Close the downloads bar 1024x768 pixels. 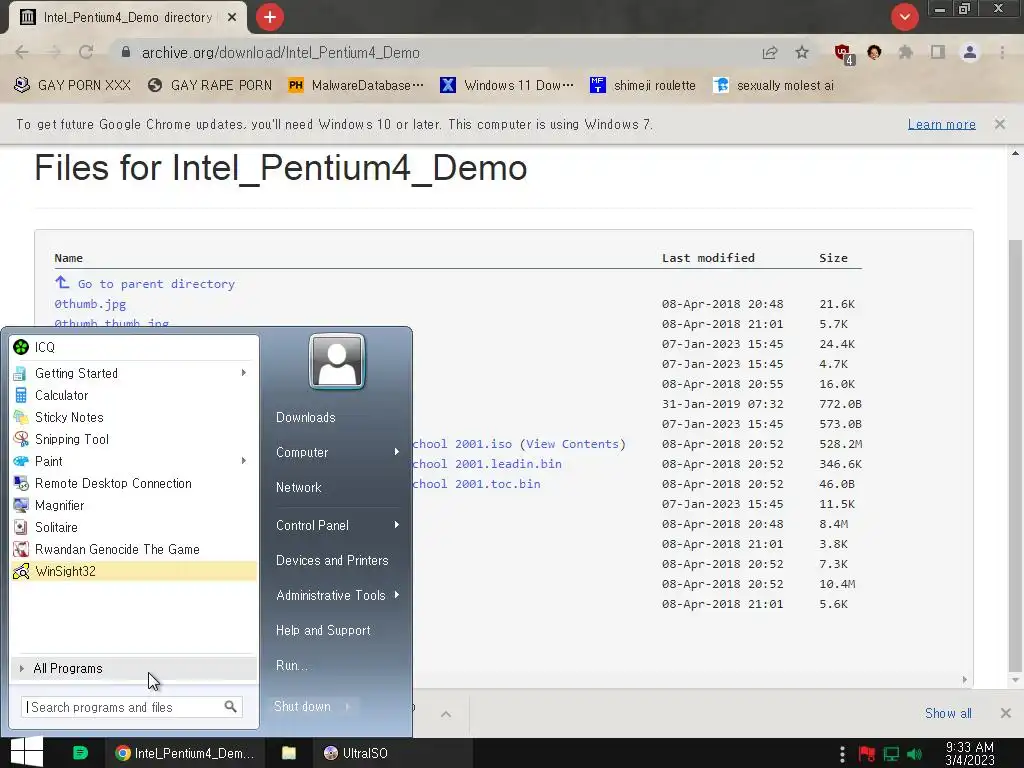click(1005, 713)
